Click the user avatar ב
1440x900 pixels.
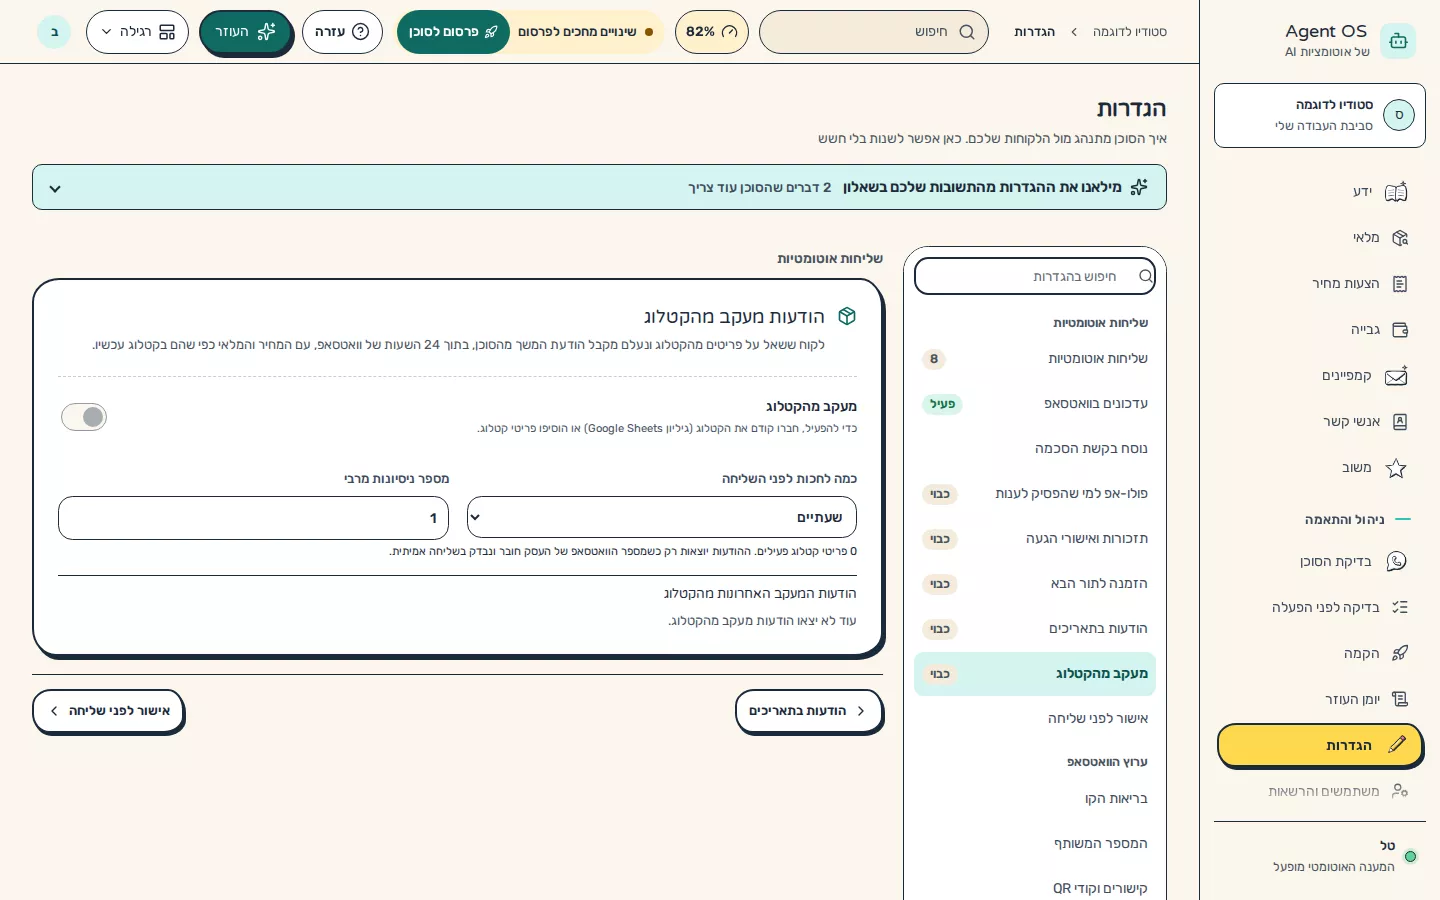tap(54, 32)
